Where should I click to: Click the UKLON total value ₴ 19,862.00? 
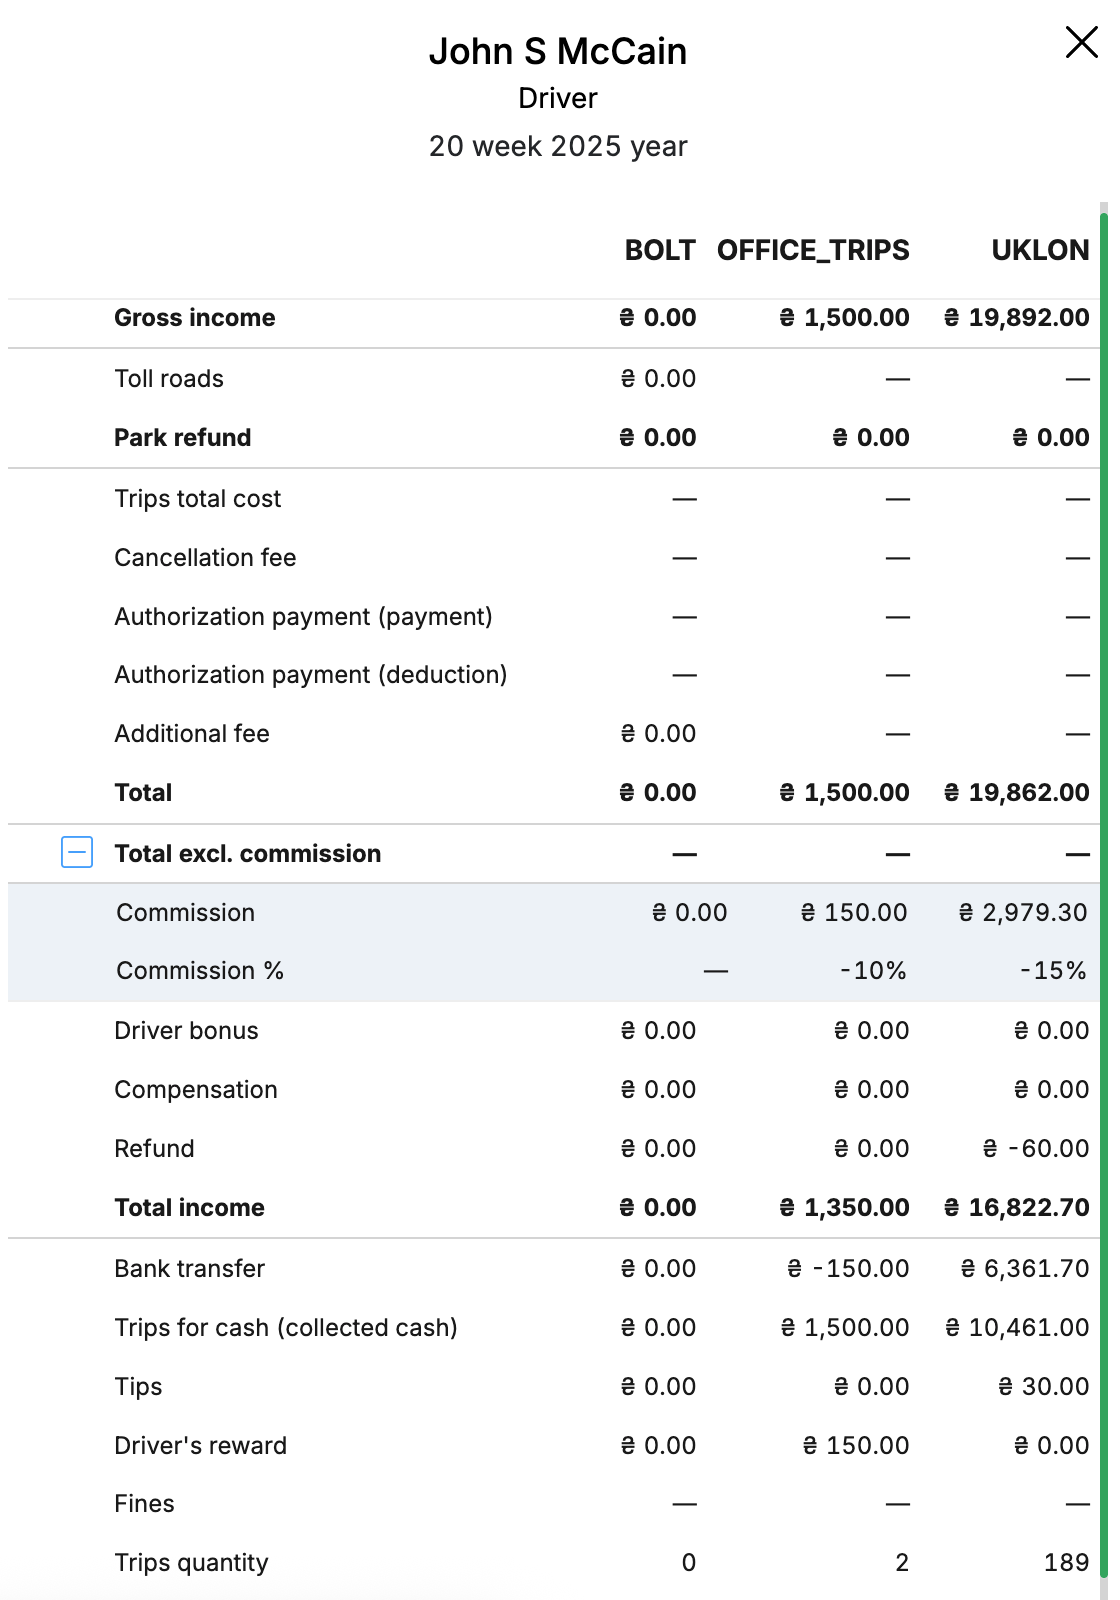pyautogui.click(x=1017, y=792)
